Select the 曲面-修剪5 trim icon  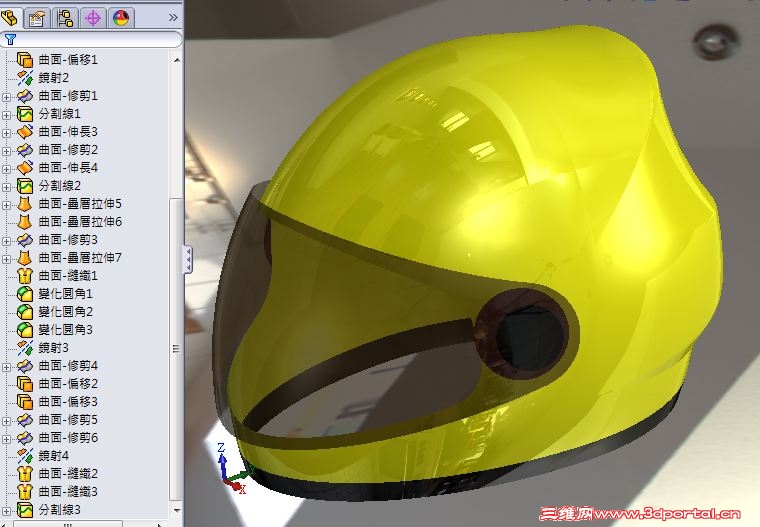pos(25,420)
